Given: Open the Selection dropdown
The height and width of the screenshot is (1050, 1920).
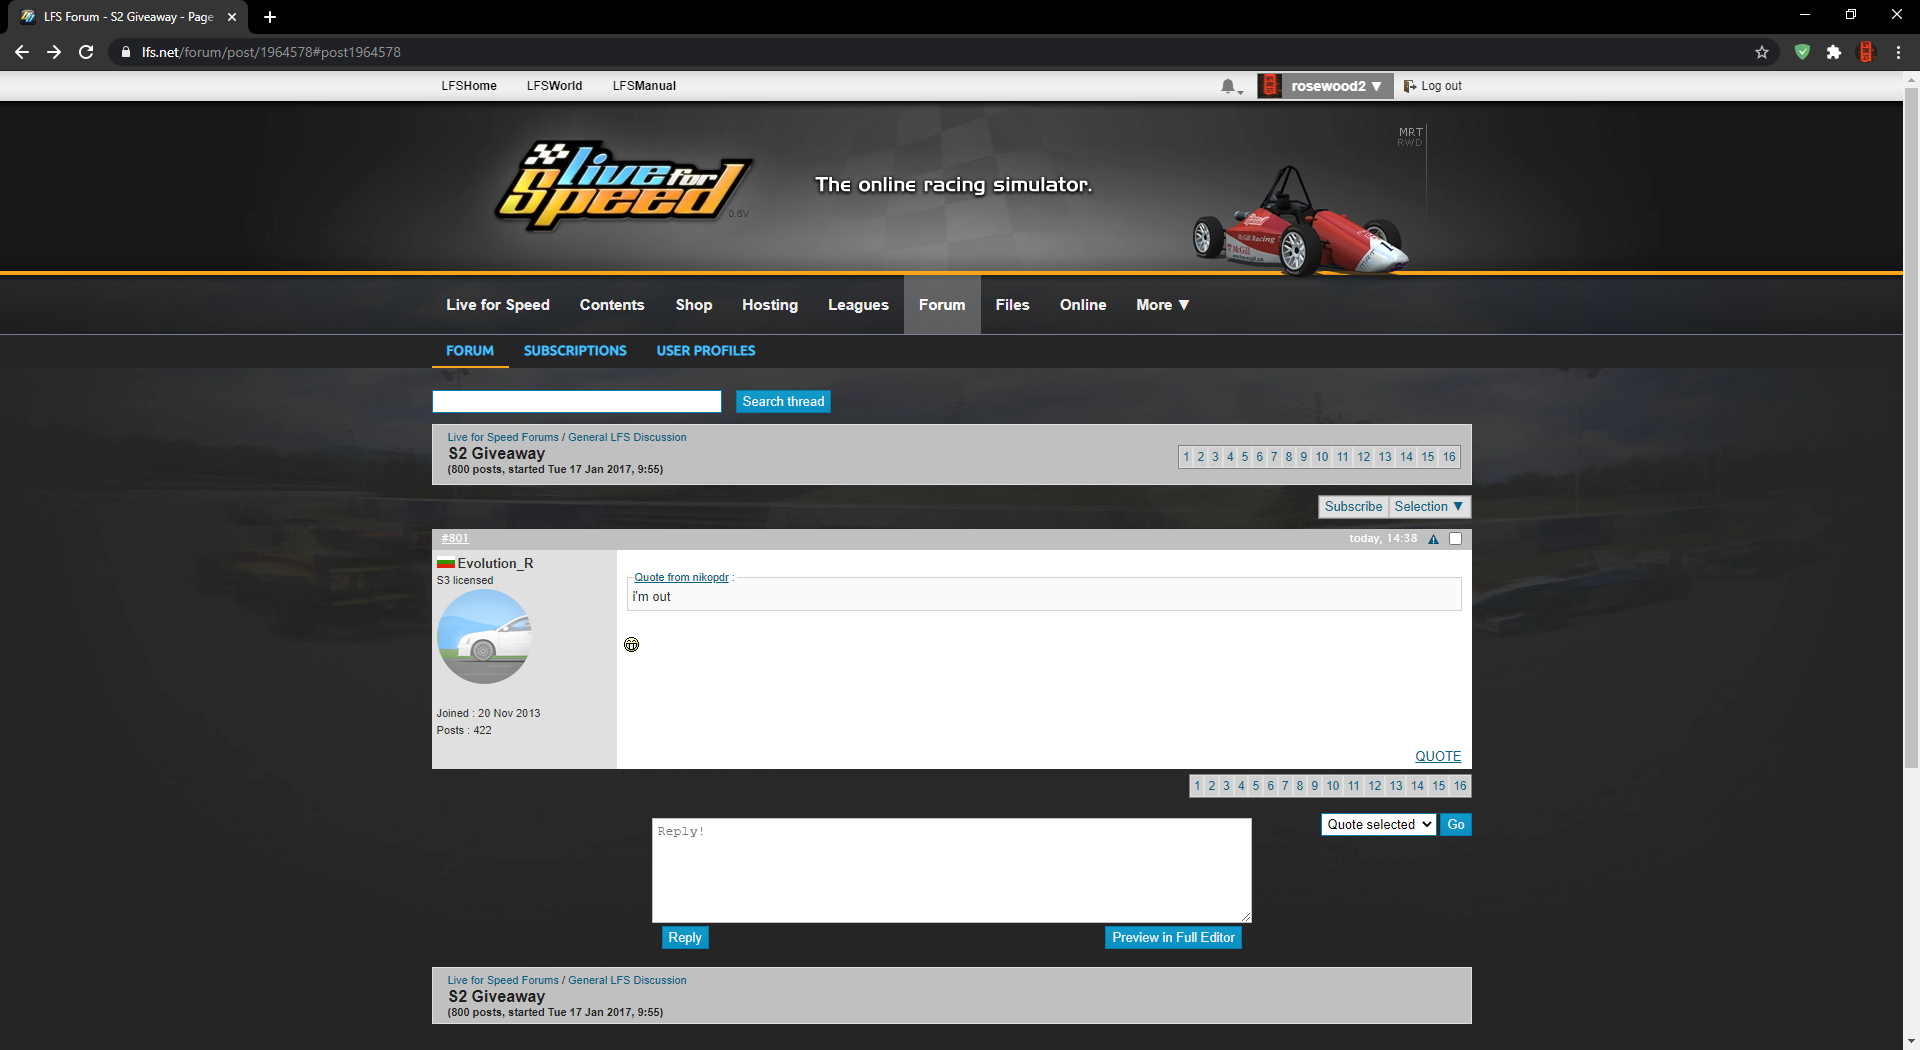Looking at the screenshot, I should tap(1429, 507).
